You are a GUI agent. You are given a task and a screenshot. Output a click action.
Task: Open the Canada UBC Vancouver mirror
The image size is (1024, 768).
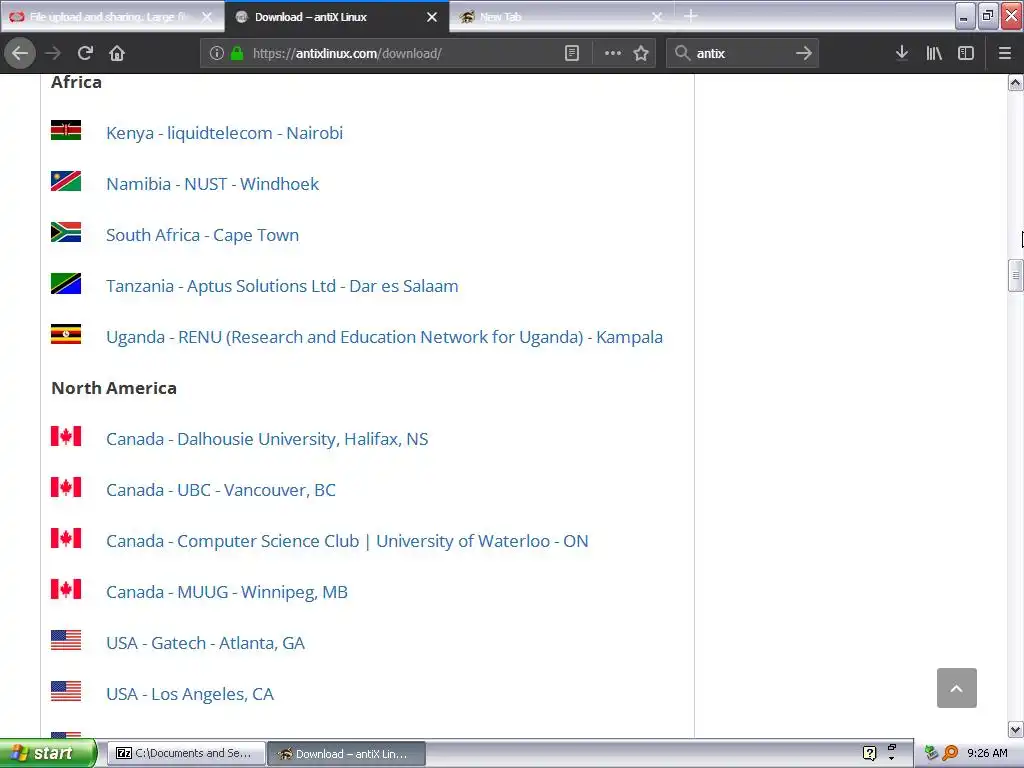pos(221,490)
